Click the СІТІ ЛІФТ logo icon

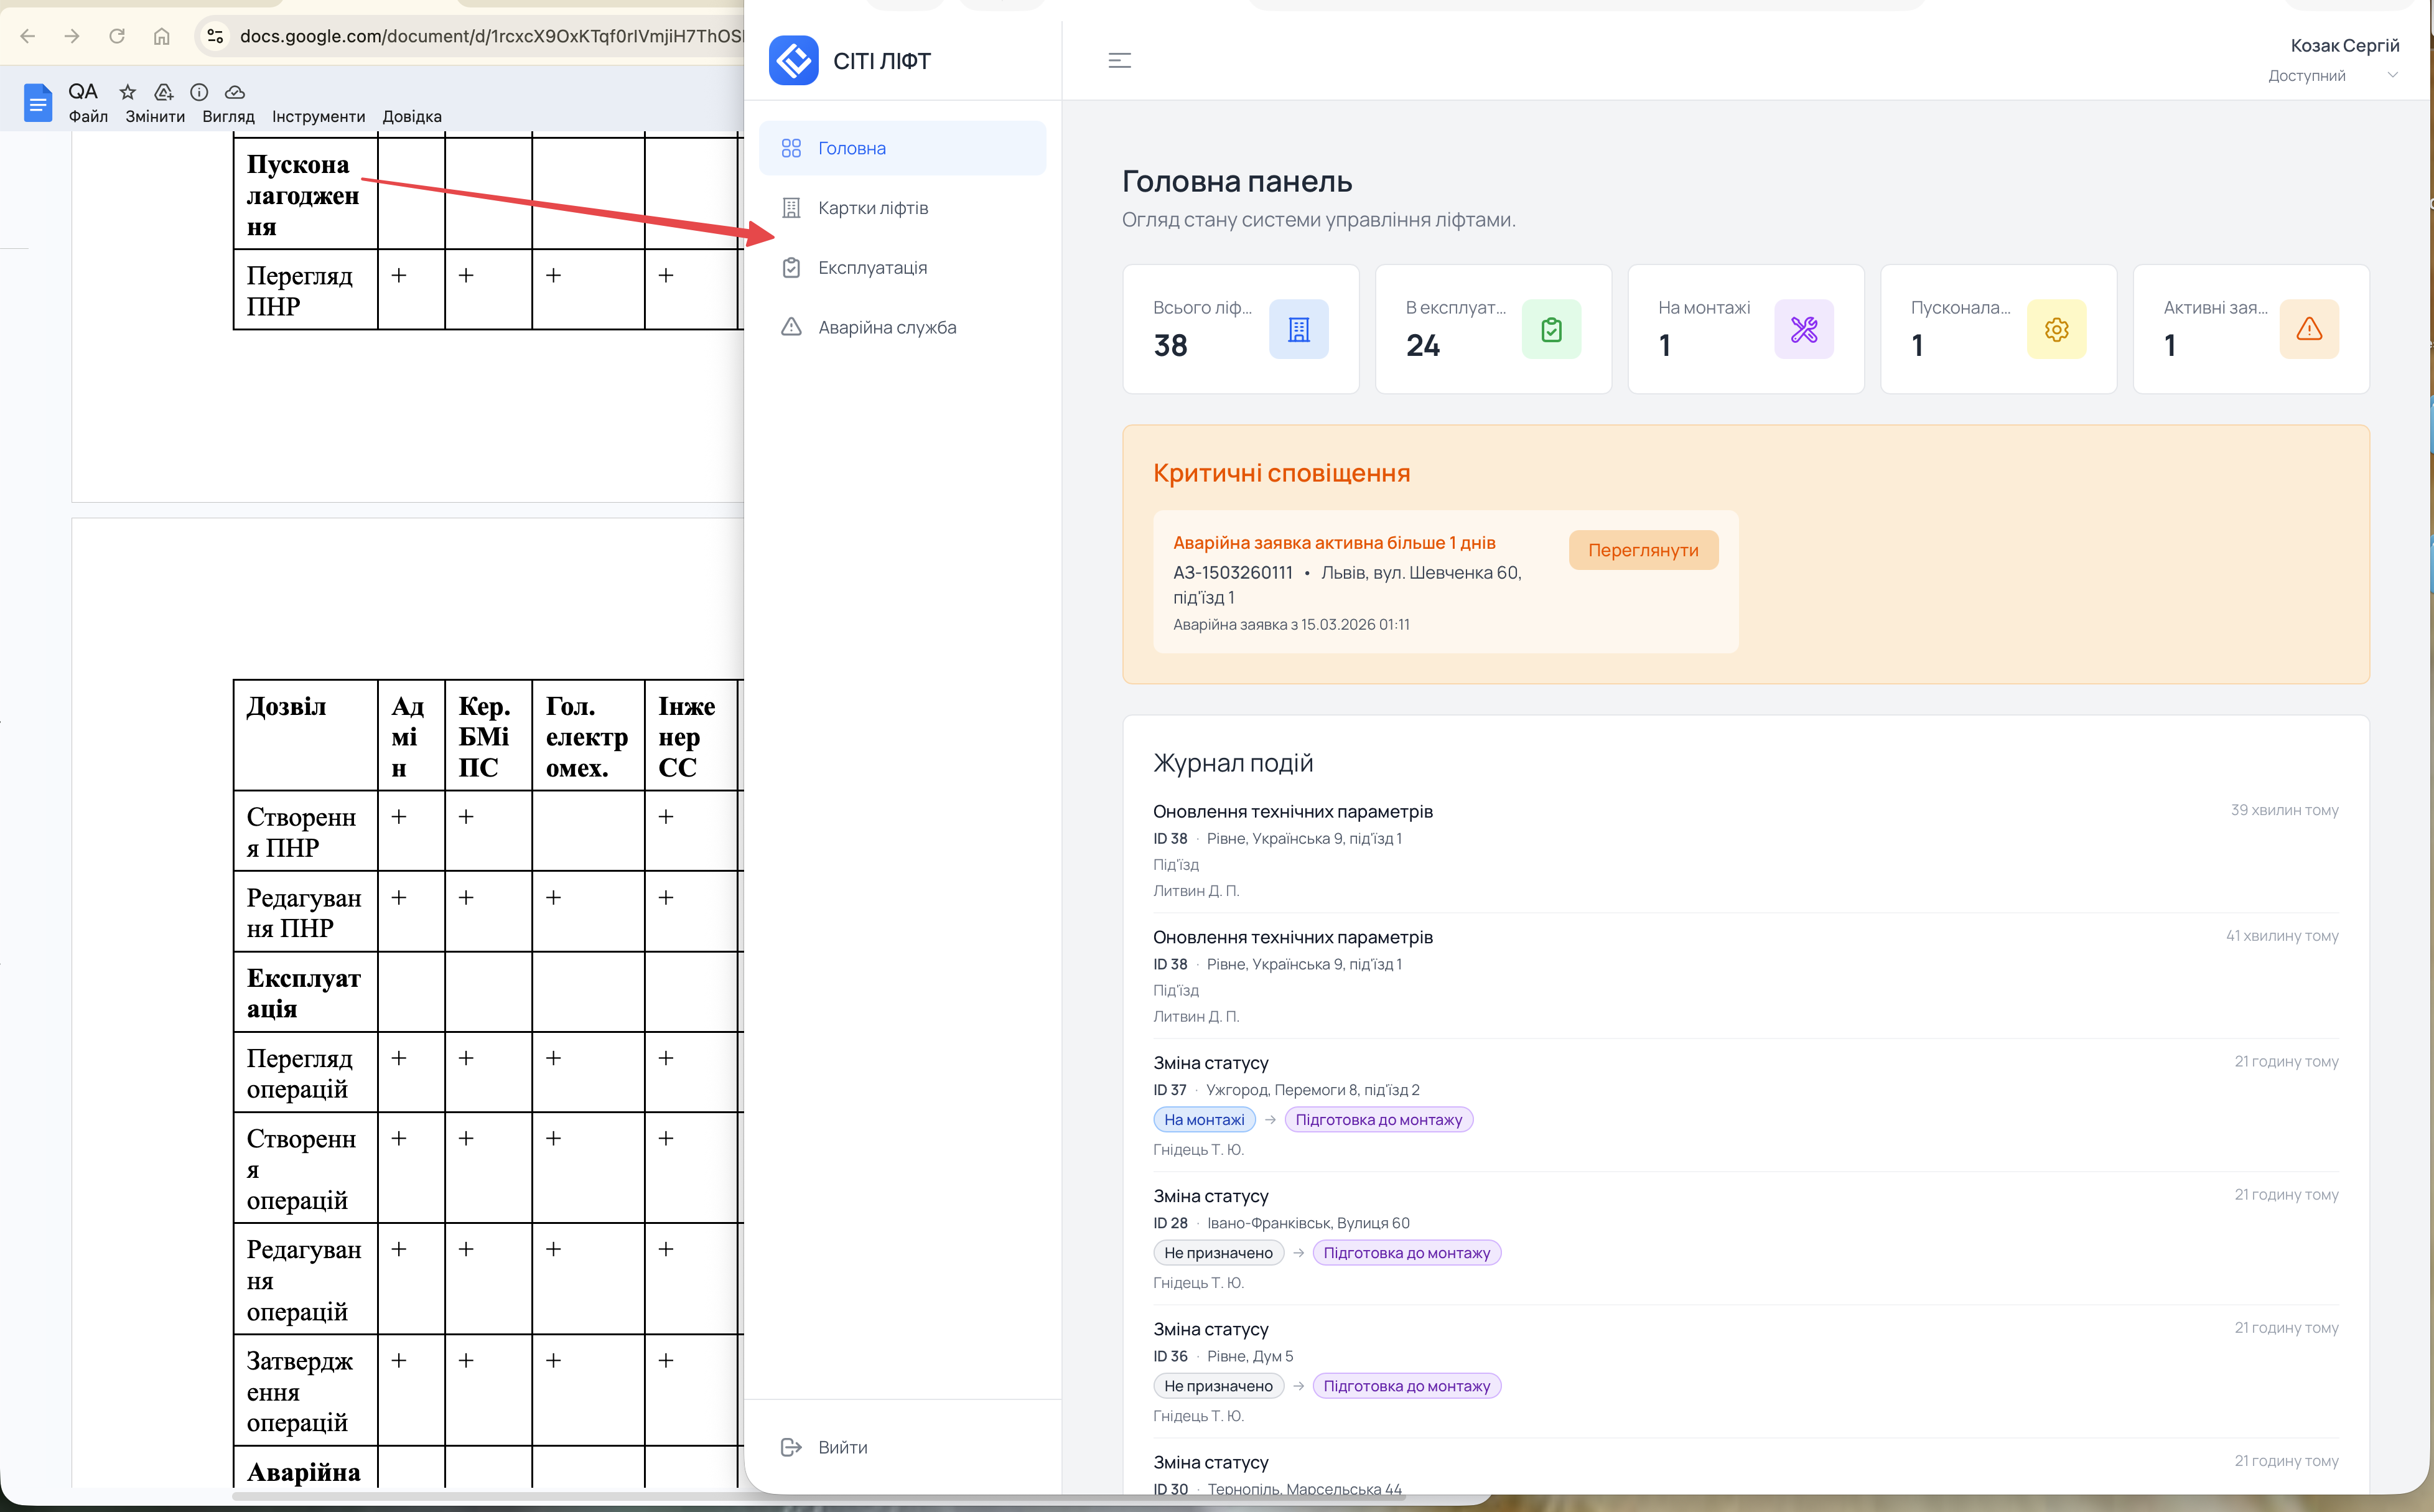click(793, 61)
